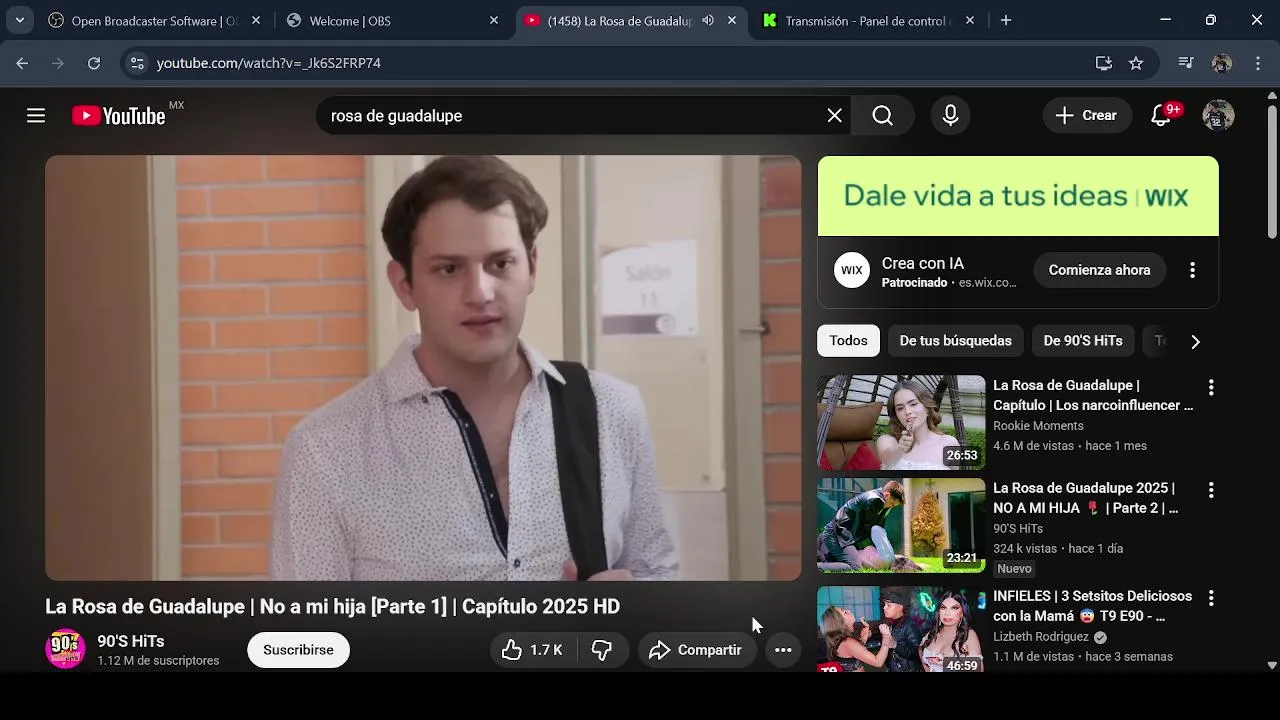
Task: Go back in the browser
Action: coord(22,63)
